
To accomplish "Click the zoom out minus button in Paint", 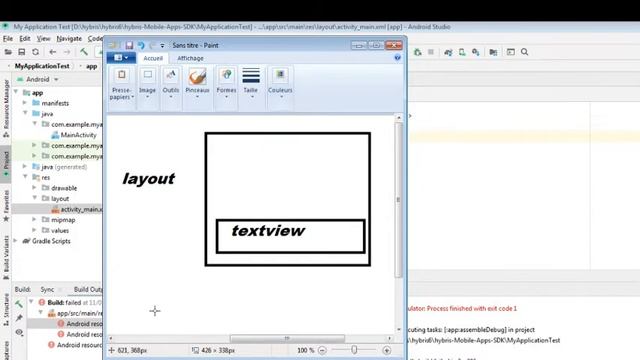I will (x=322, y=350).
